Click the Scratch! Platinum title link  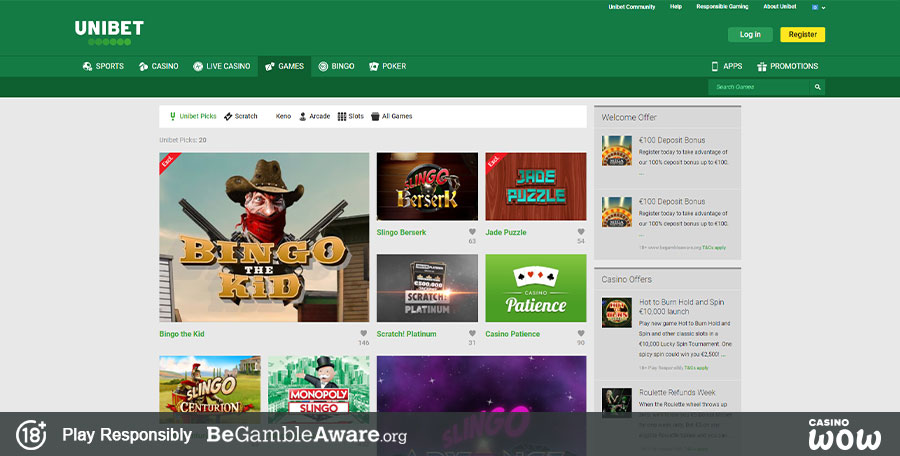(x=406, y=334)
